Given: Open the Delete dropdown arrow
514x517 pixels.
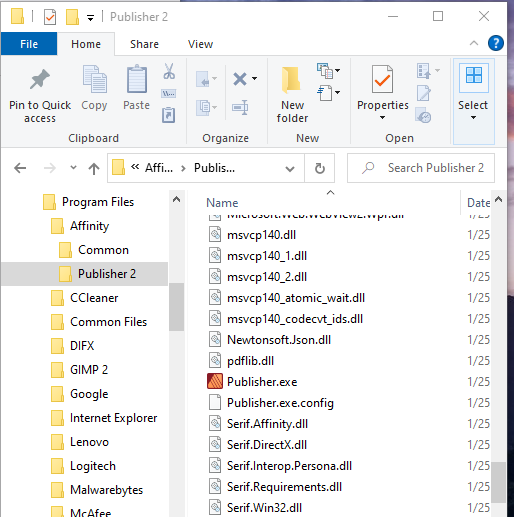Looking at the screenshot, I should point(254,79).
